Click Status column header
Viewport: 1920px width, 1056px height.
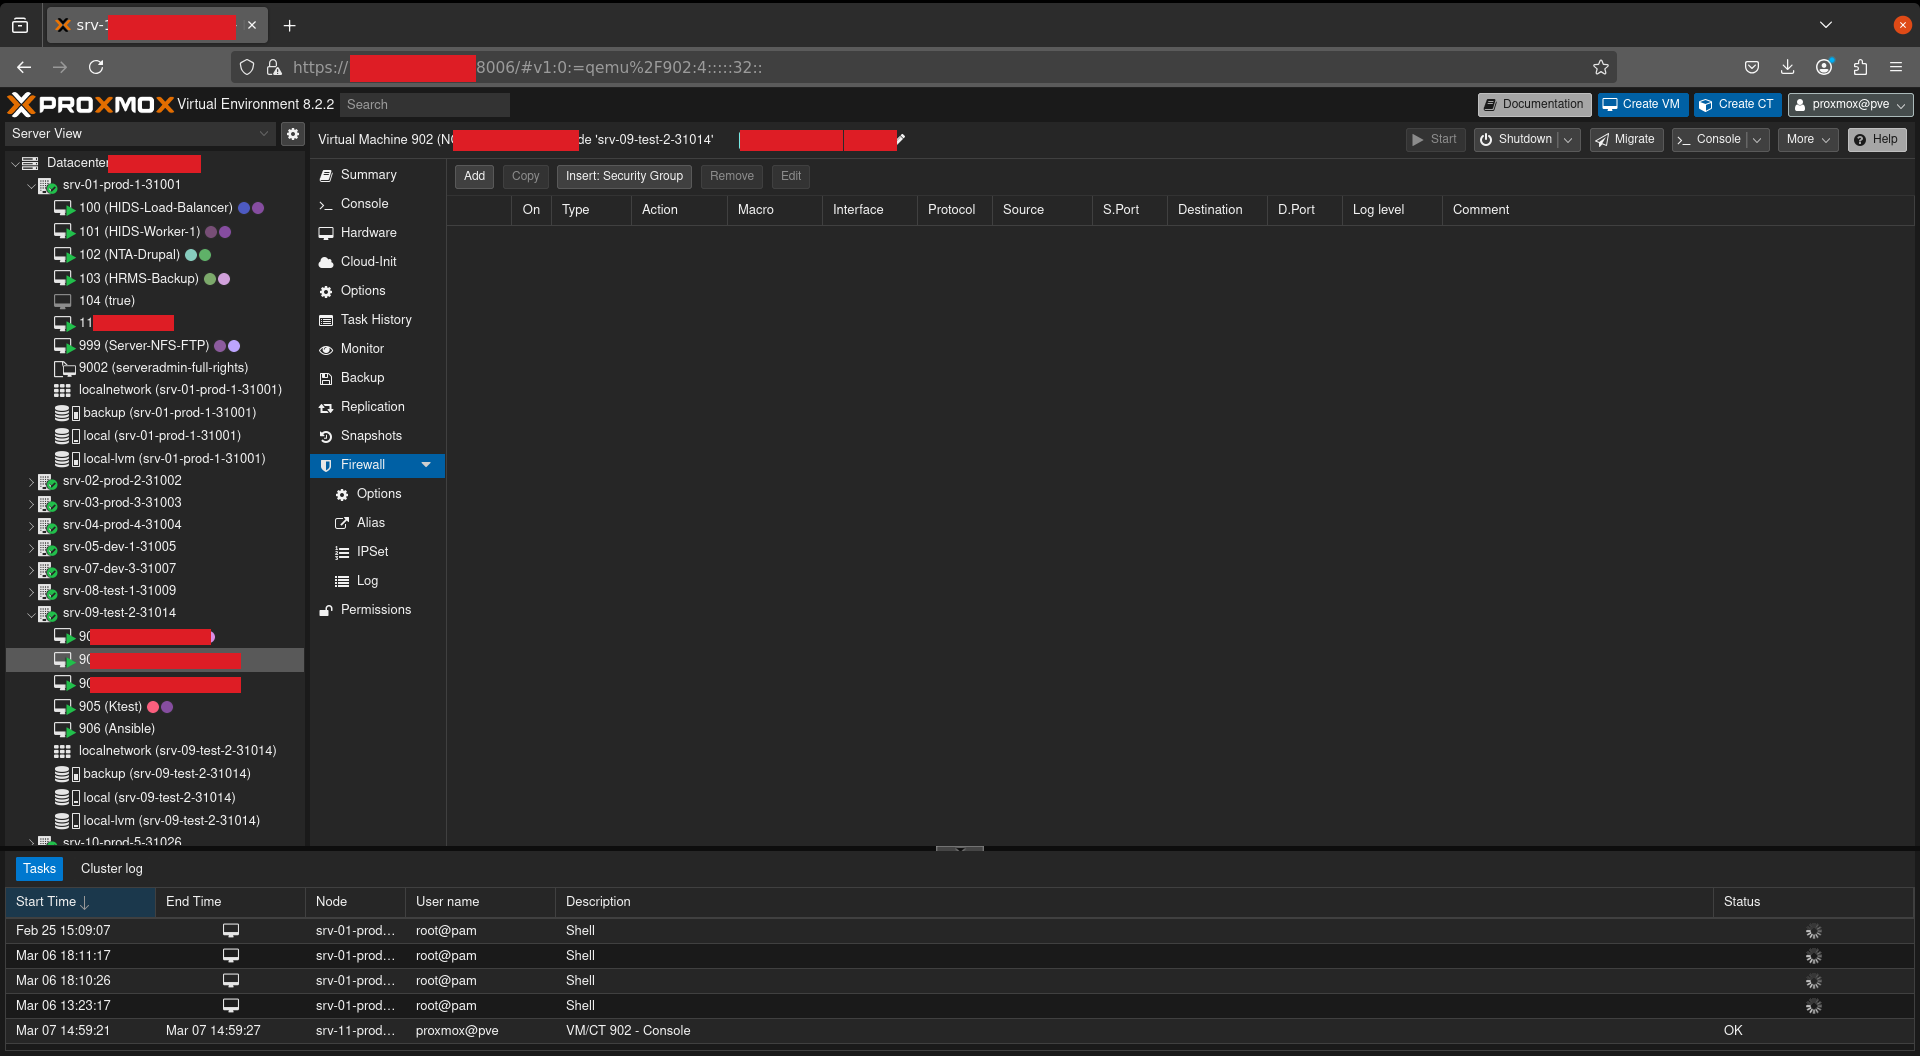pyautogui.click(x=1813, y=902)
